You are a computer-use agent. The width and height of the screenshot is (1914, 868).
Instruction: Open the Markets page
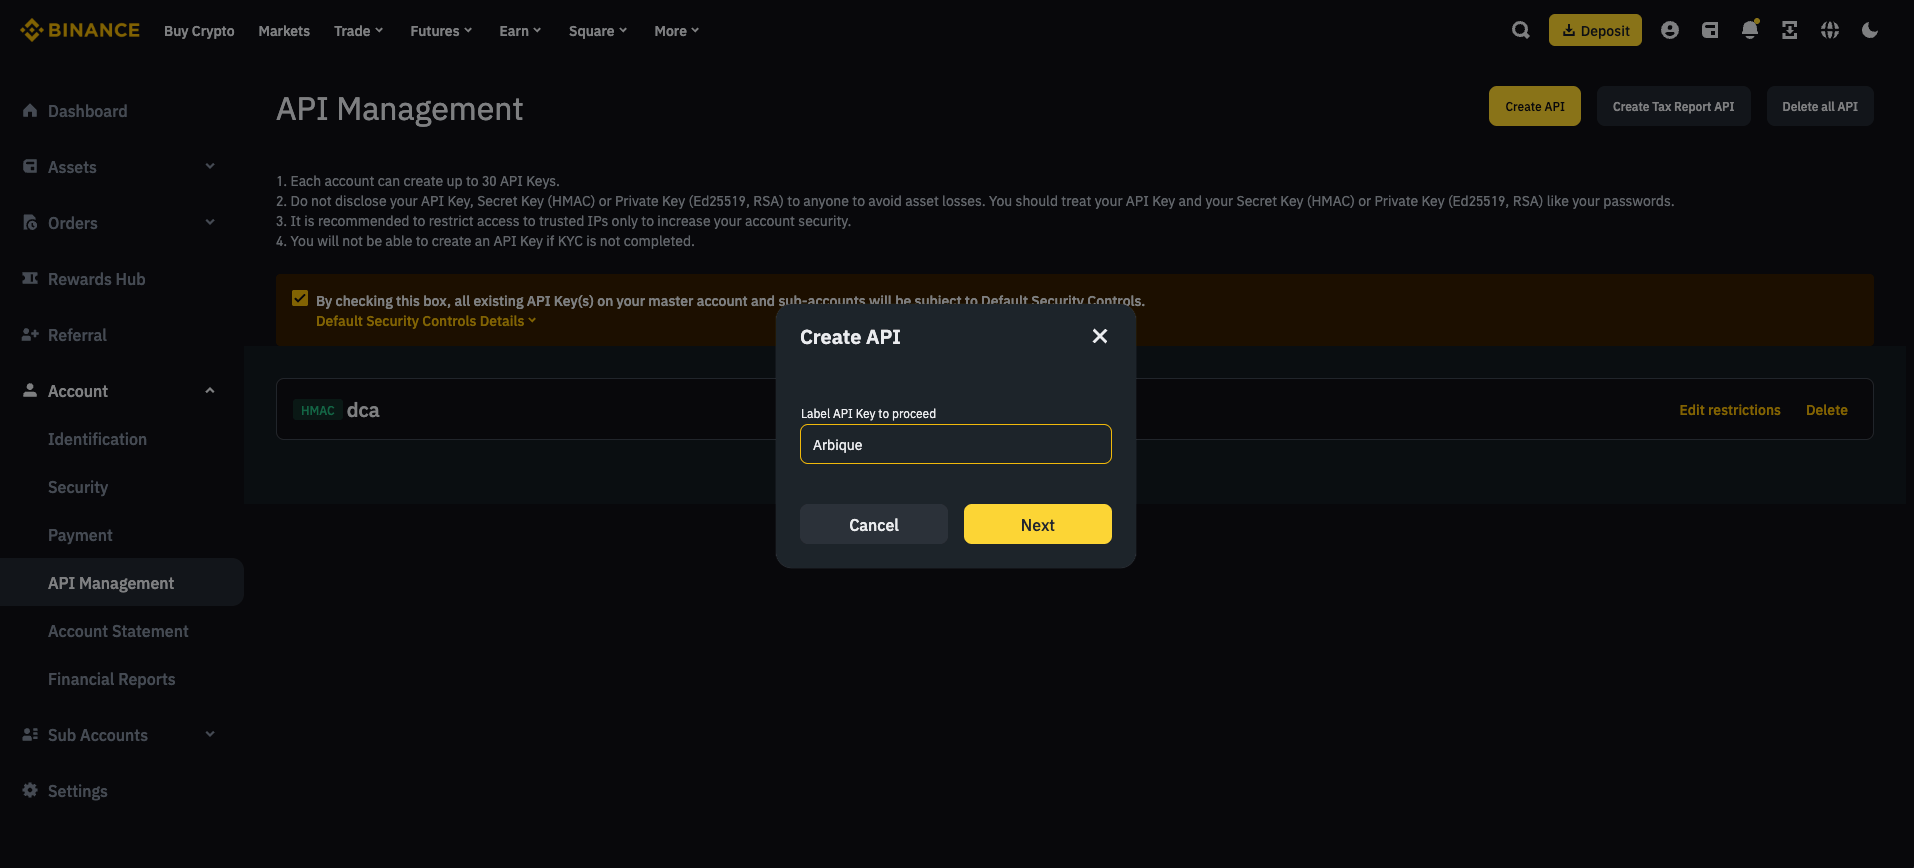[x=284, y=31]
